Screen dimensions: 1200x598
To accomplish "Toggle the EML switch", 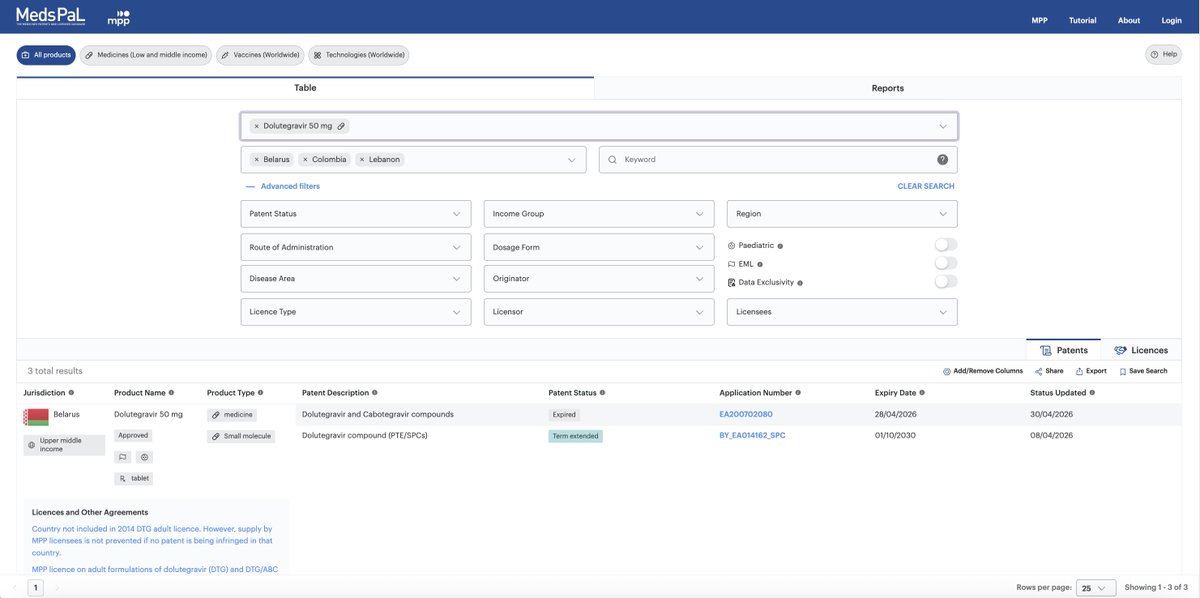I will 945,264.
